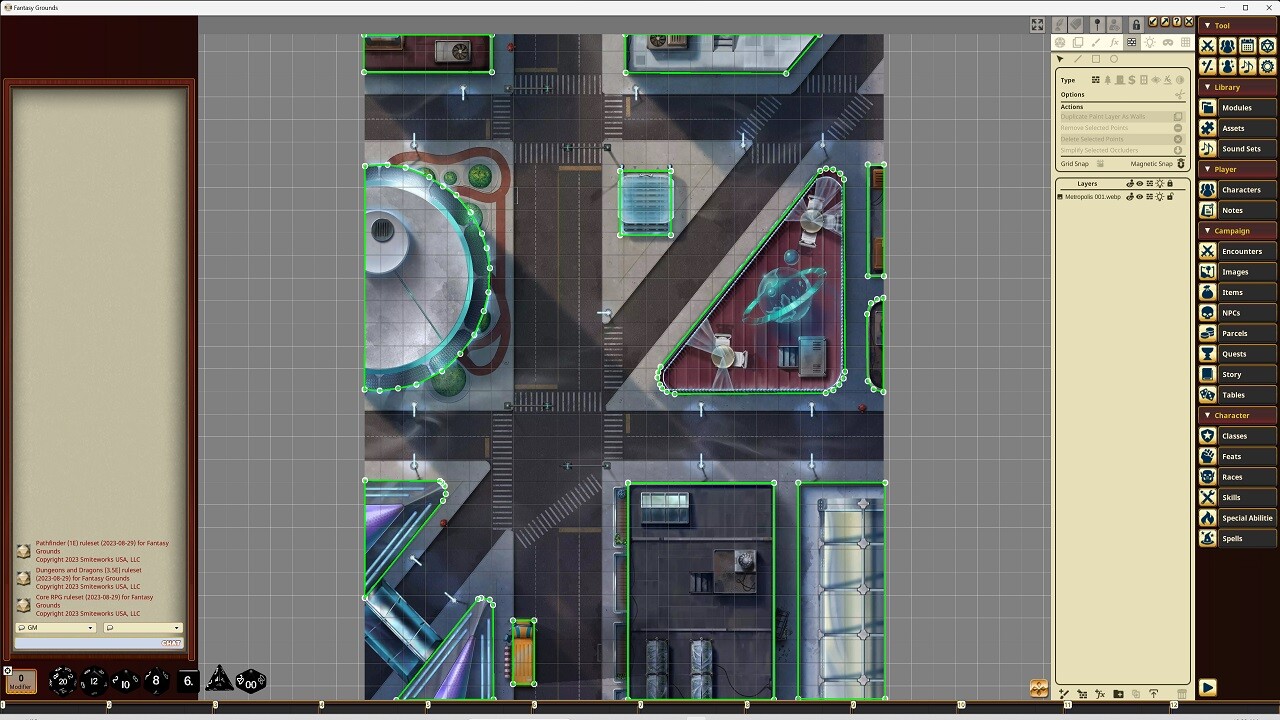Toggle visibility of Metropolis 001.webp layer
Viewport: 1280px width, 720px height.
click(1139, 197)
